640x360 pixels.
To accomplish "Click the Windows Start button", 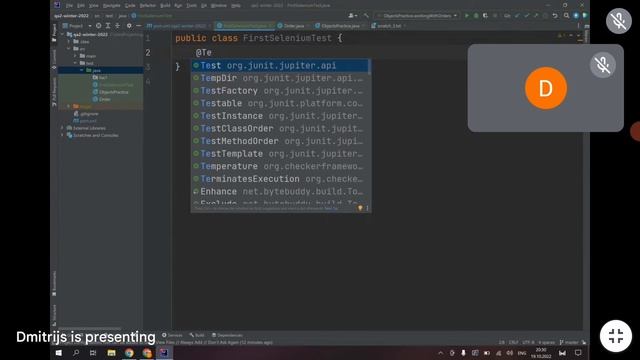I will (58, 353).
